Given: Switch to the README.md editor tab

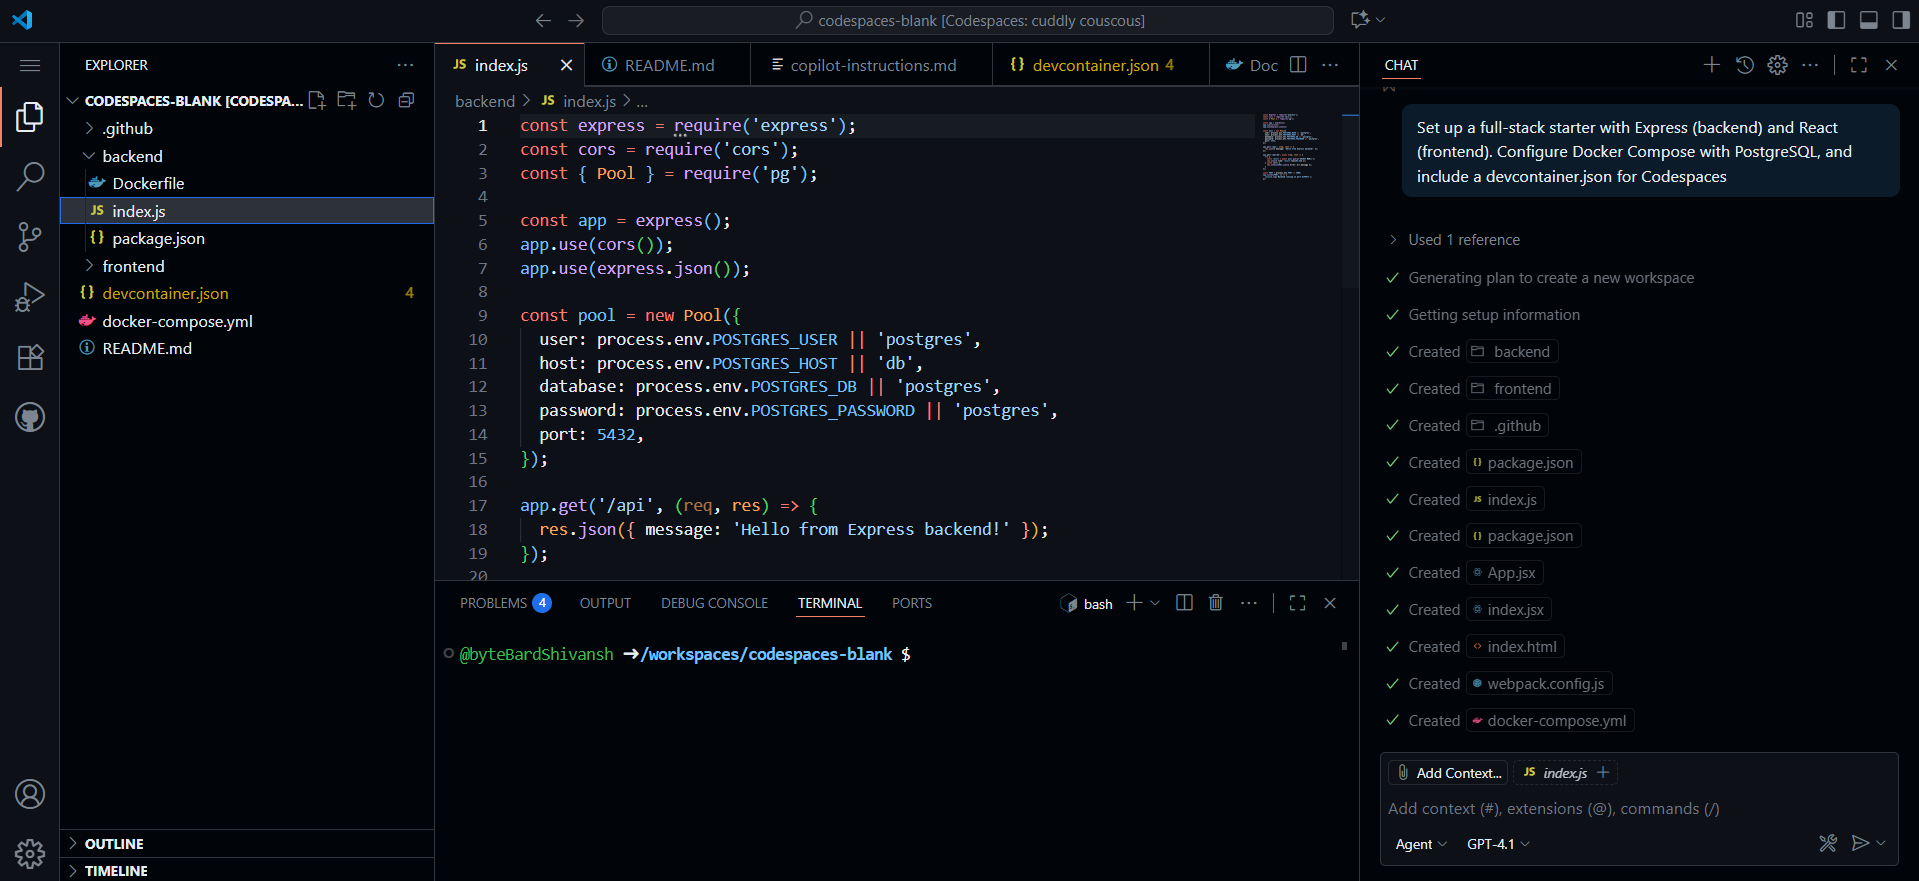Looking at the screenshot, I should [668, 65].
